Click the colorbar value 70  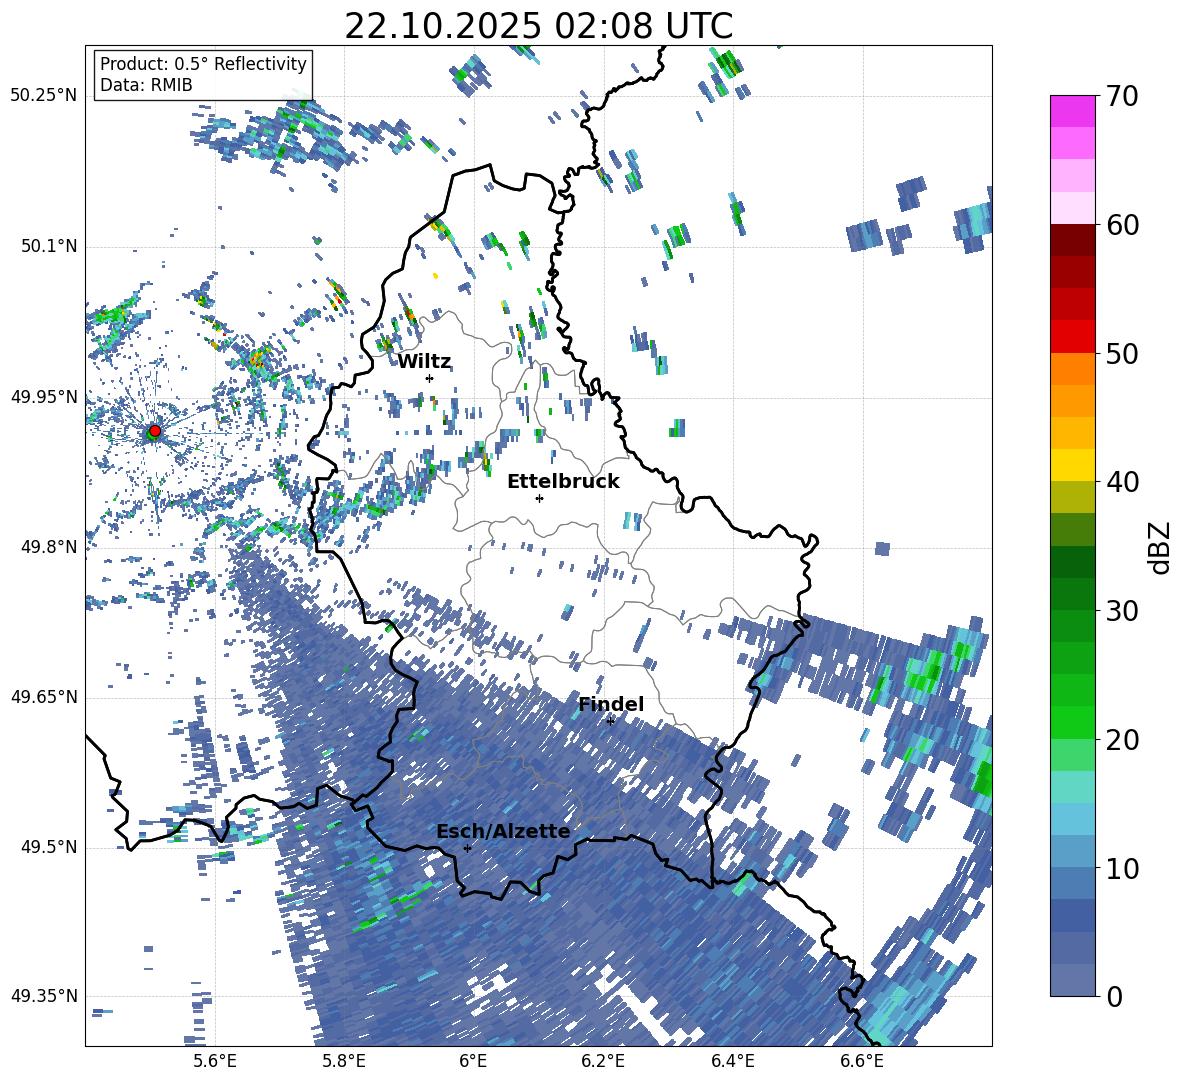1123,96
